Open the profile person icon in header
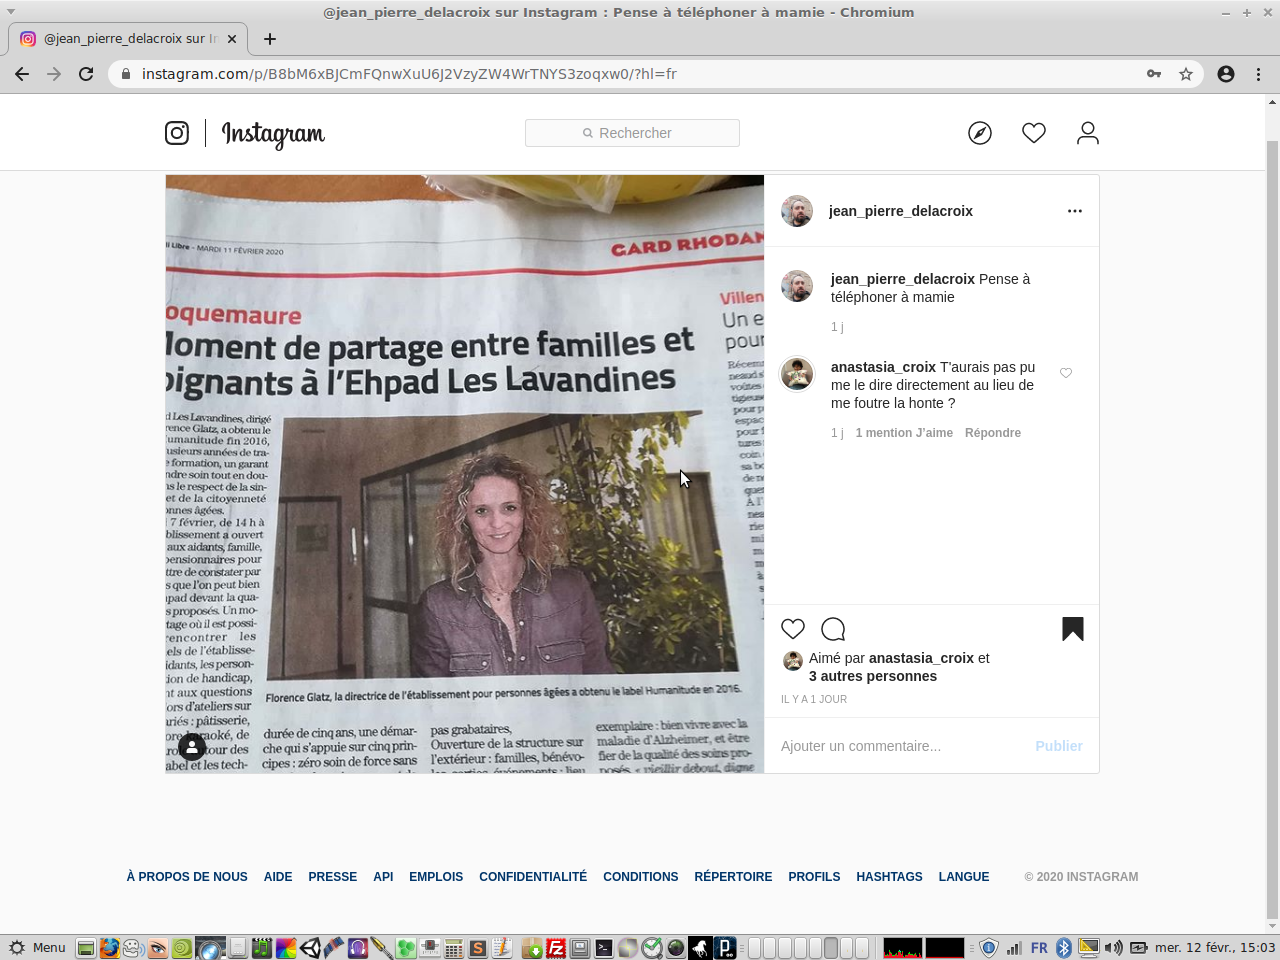 point(1088,133)
